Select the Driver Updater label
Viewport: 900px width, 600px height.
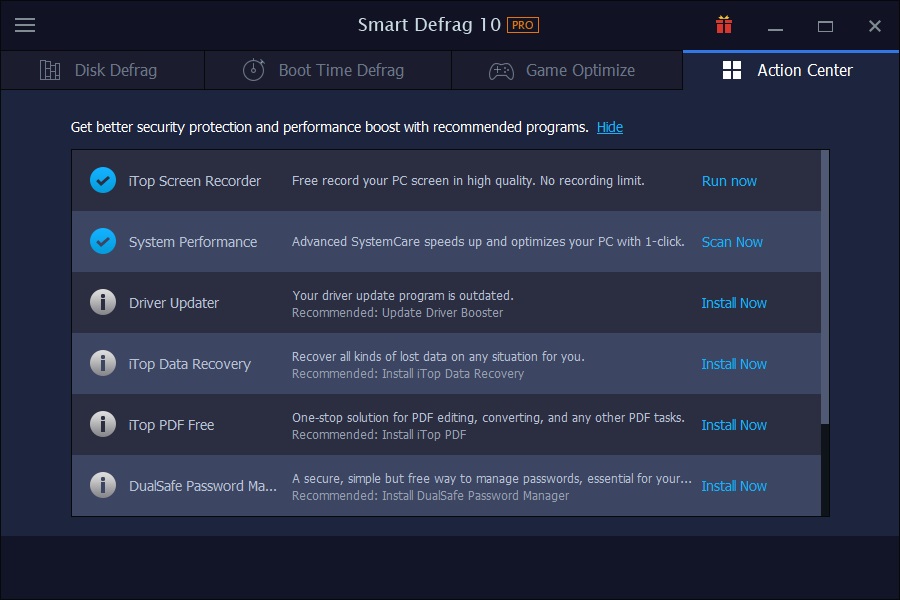click(x=174, y=303)
